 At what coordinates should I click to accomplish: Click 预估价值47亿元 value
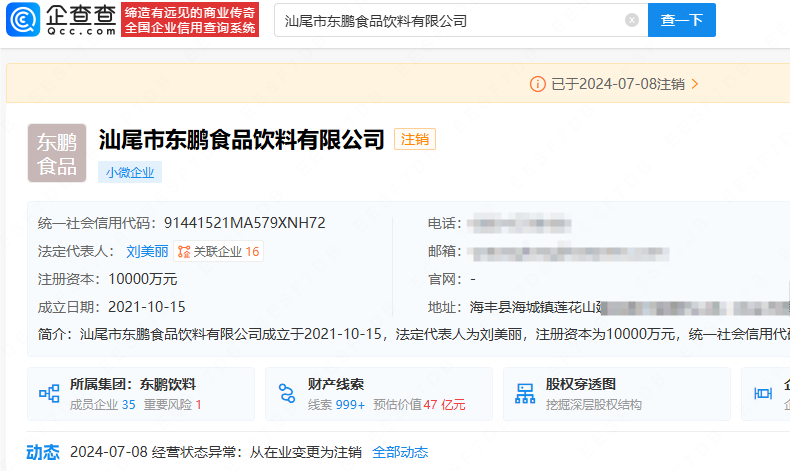[419, 405]
